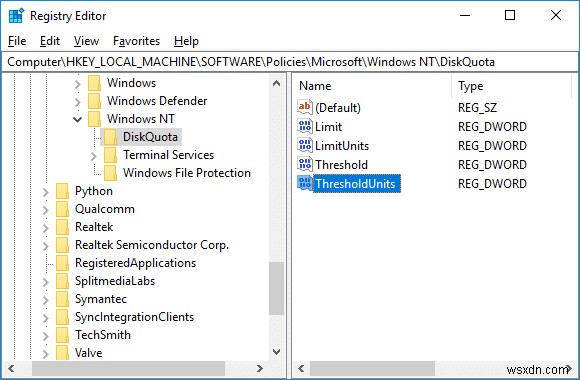580x380 pixels.
Task: Click the SplitmediaLabs folder icon
Action: (x=63, y=281)
